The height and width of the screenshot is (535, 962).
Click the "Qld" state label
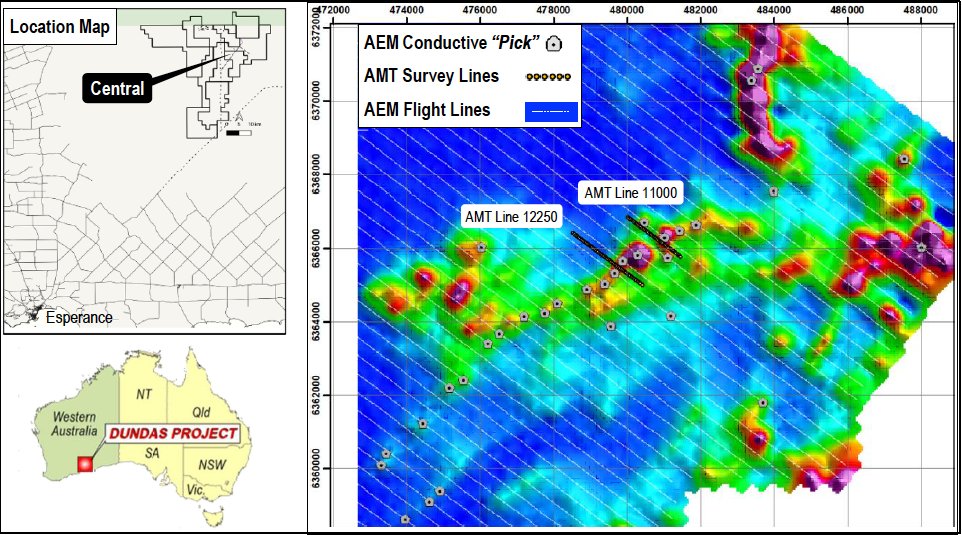[x=201, y=412]
